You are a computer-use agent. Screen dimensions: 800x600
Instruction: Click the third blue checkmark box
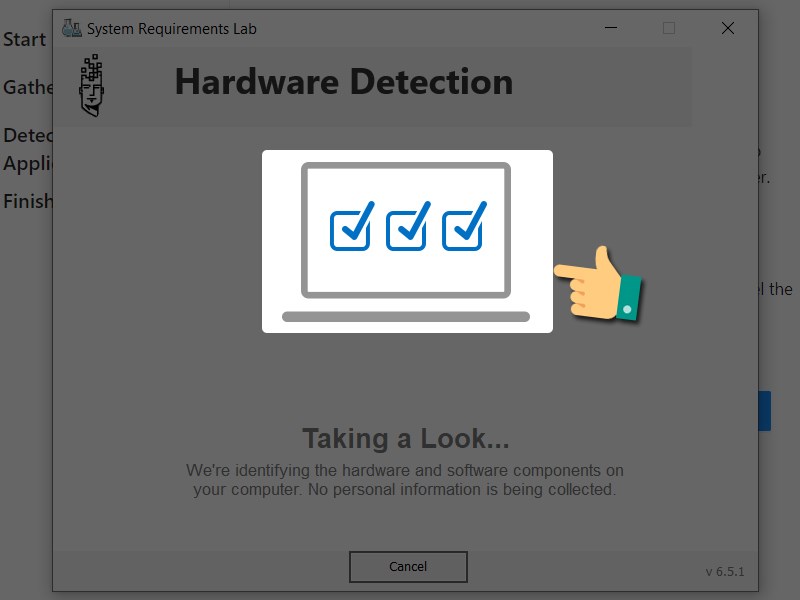click(464, 226)
